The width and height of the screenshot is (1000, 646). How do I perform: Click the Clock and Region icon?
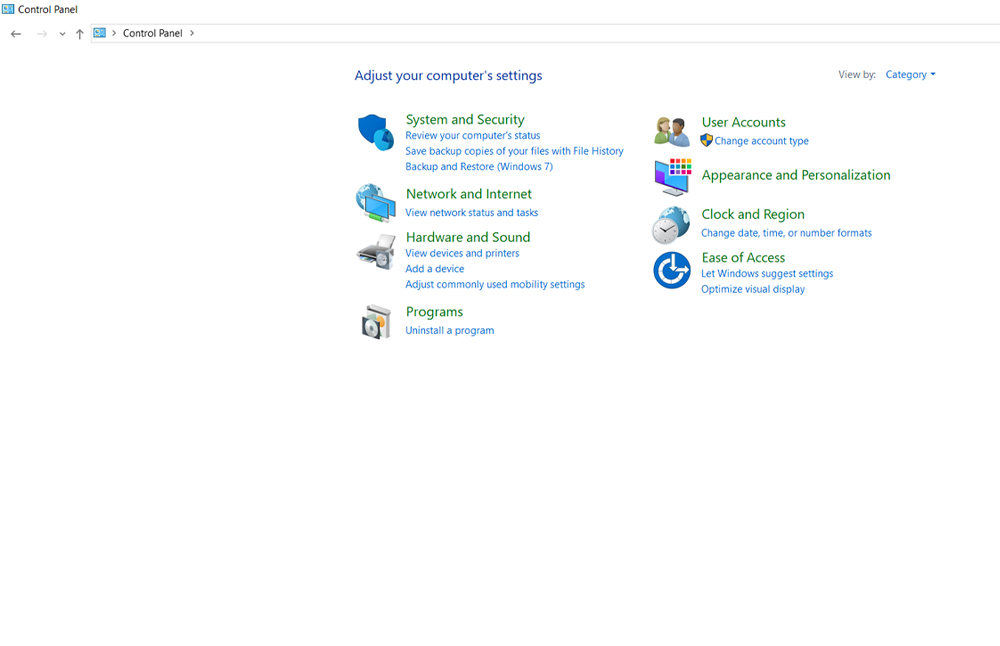pos(672,225)
